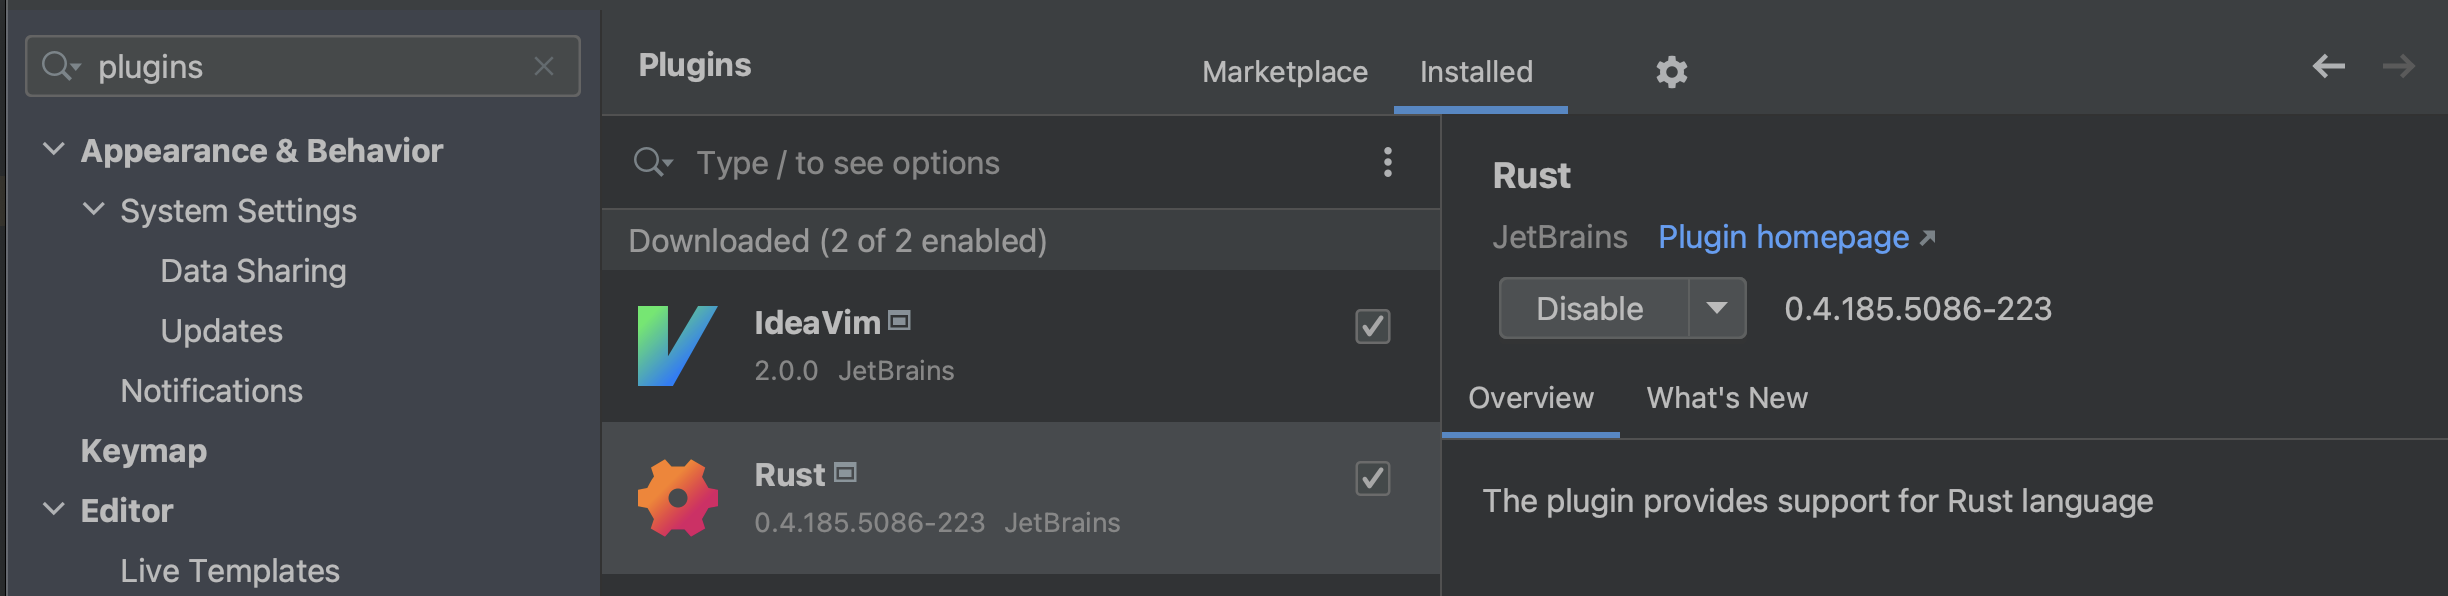Click the IdeaVim plugin logo
2448x596 pixels.
[674, 345]
